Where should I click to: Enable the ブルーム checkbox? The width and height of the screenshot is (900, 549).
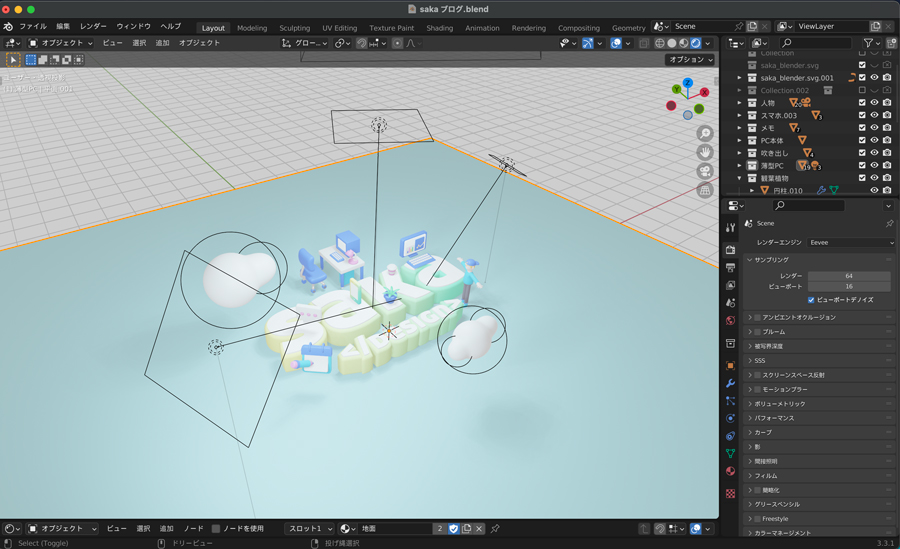(x=758, y=331)
